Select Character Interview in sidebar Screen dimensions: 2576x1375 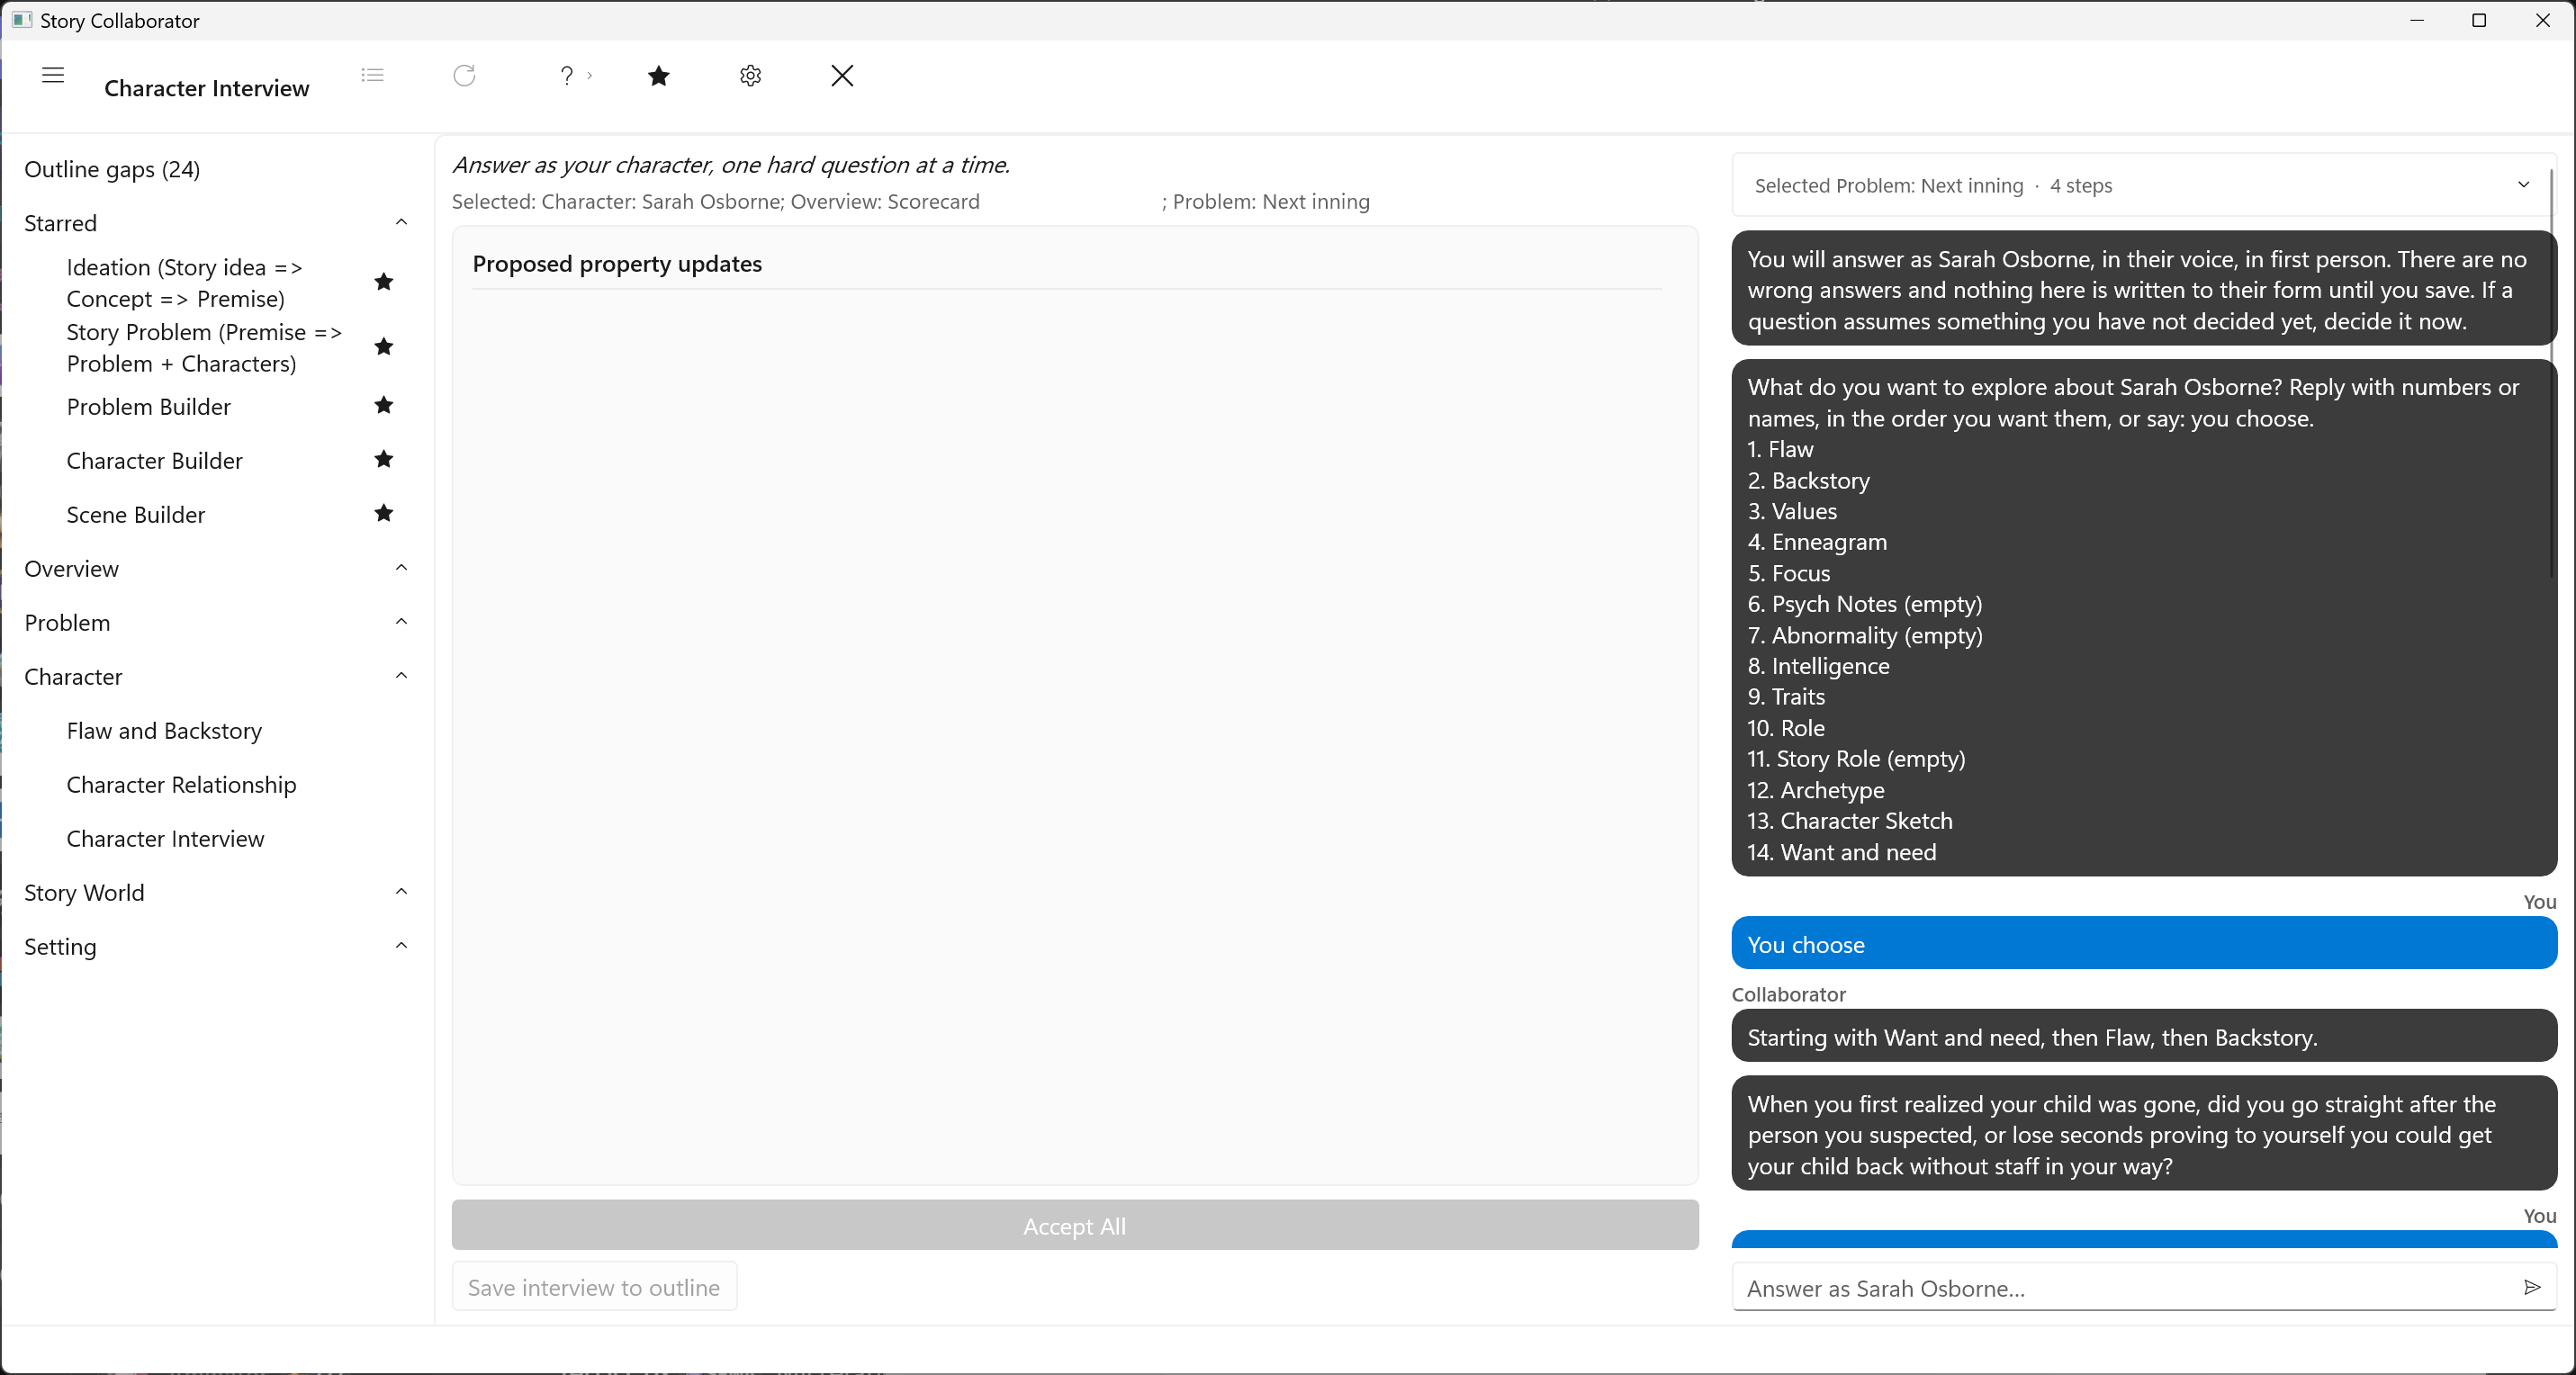165,839
